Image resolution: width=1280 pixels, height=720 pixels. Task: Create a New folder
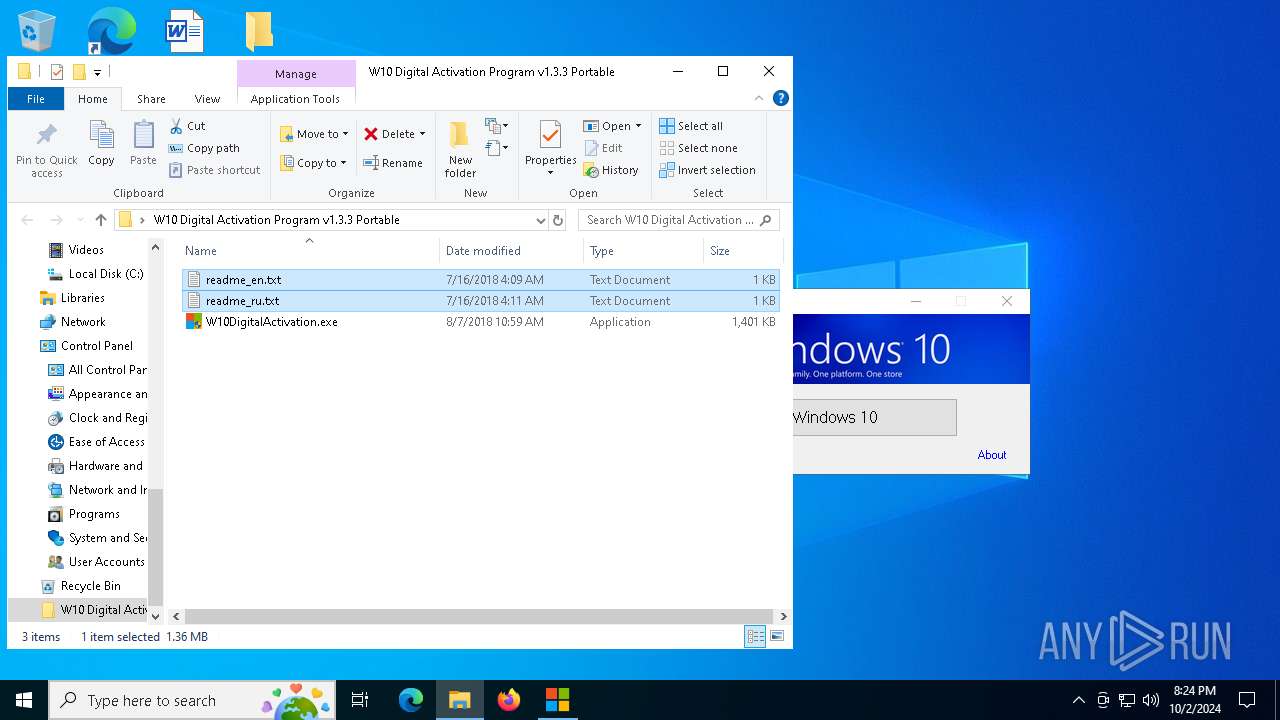pyautogui.click(x=460, y=150)
